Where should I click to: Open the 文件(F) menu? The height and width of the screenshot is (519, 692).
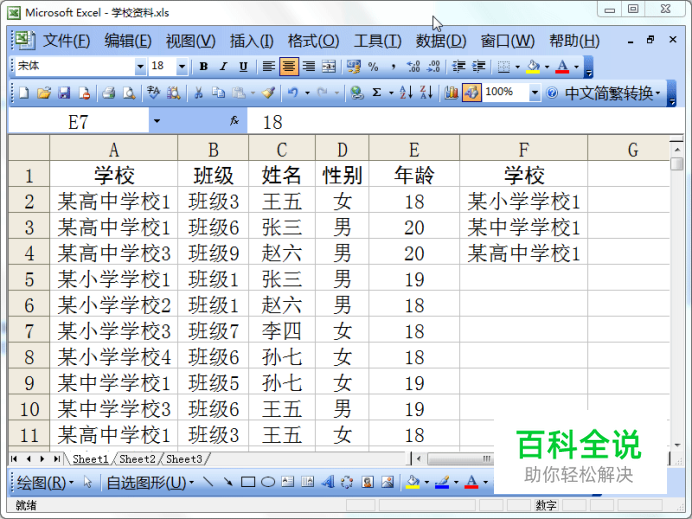point(67,41)
